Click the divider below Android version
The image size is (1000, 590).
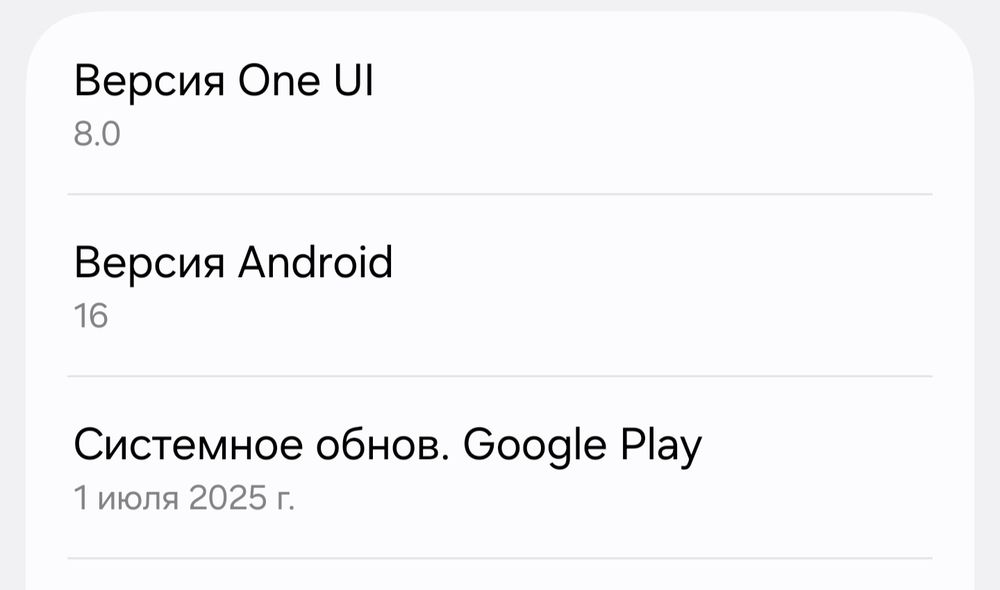(x=500, y=376)
